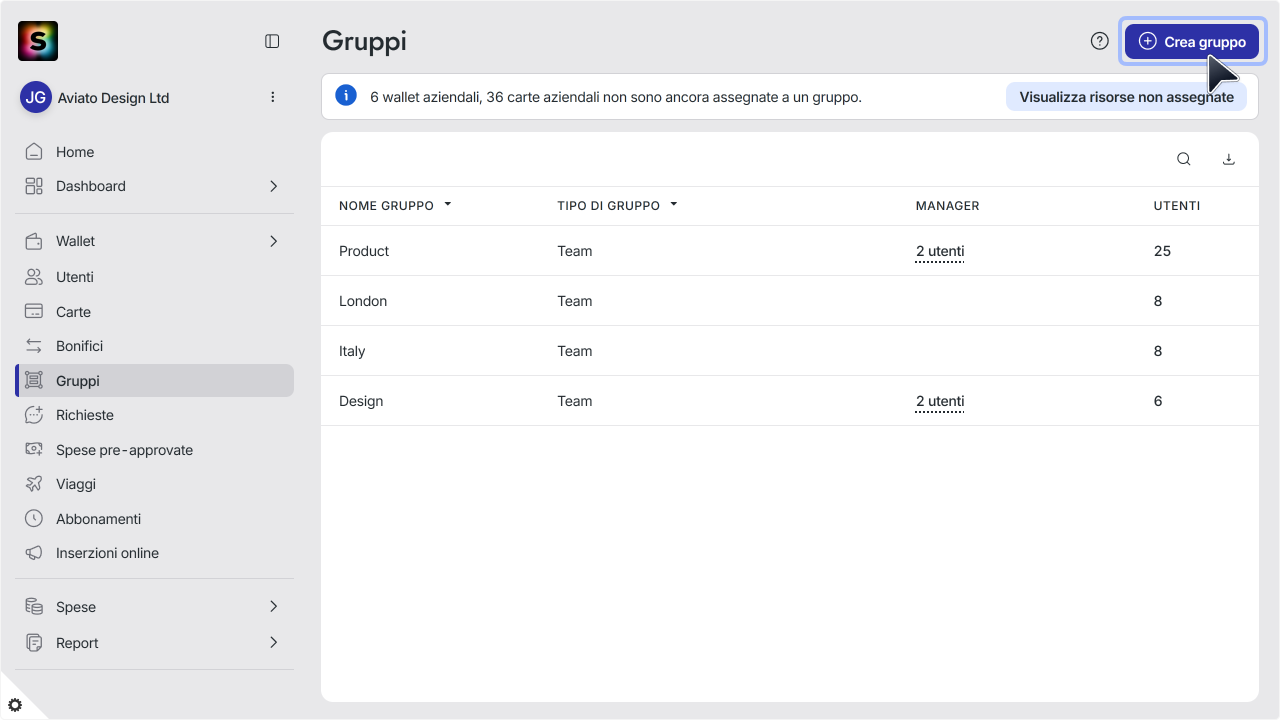
Task: Click the Utenti people icon
Action: tap(34, 277)
